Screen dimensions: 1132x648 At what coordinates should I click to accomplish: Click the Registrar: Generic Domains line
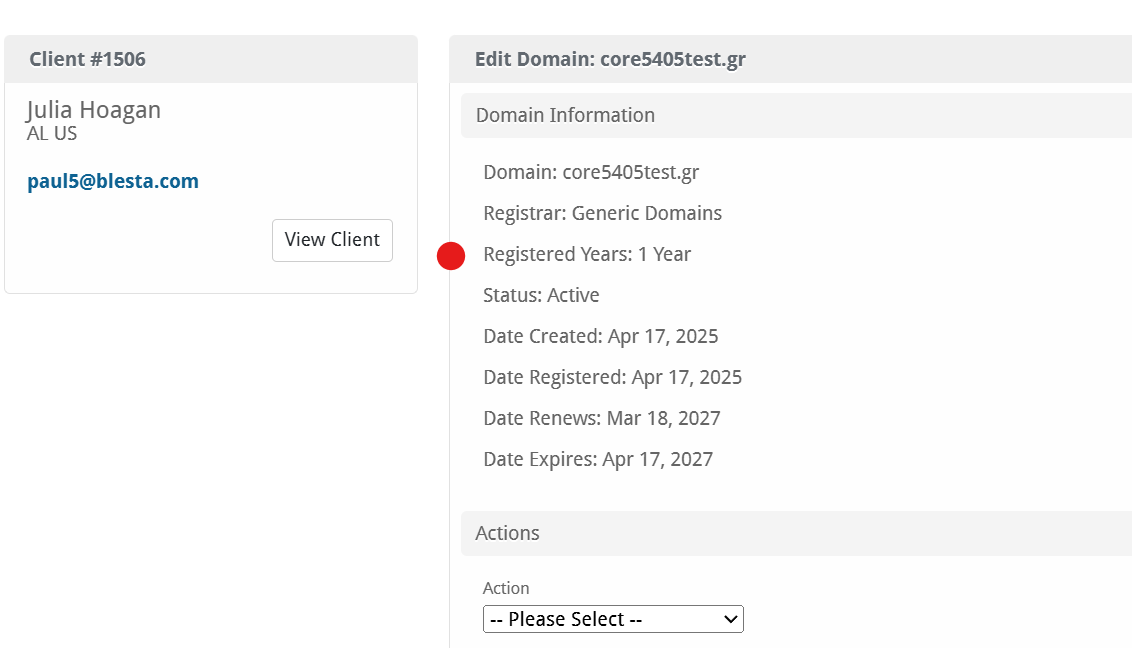click(x=602, y=213)
